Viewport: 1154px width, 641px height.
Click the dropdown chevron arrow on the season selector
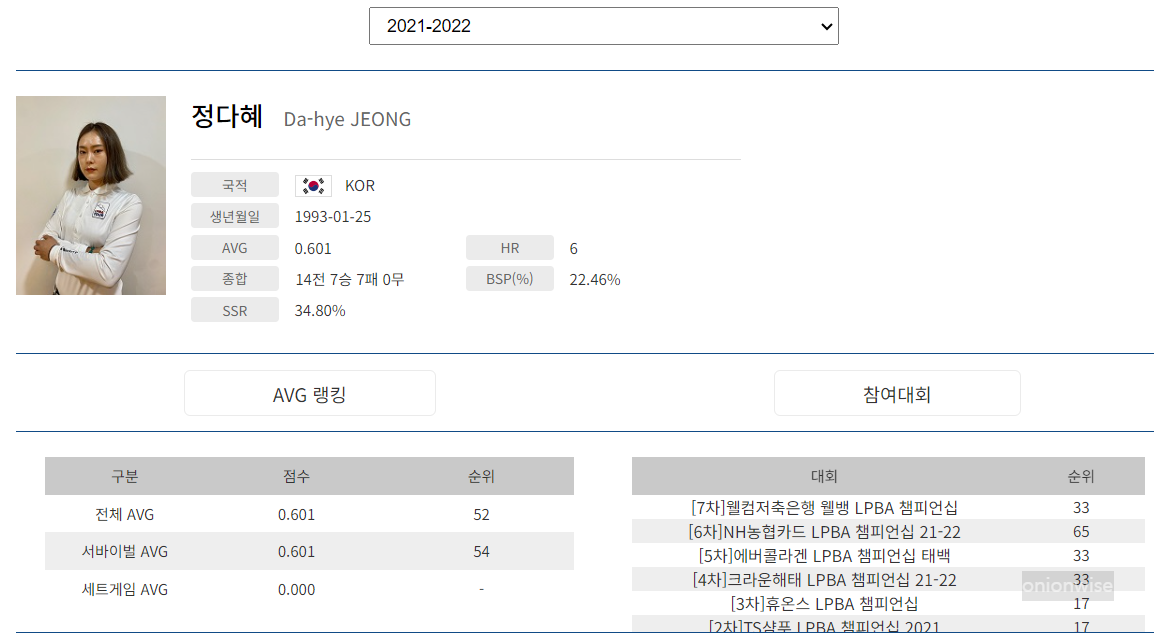click(x=824, y=25)
